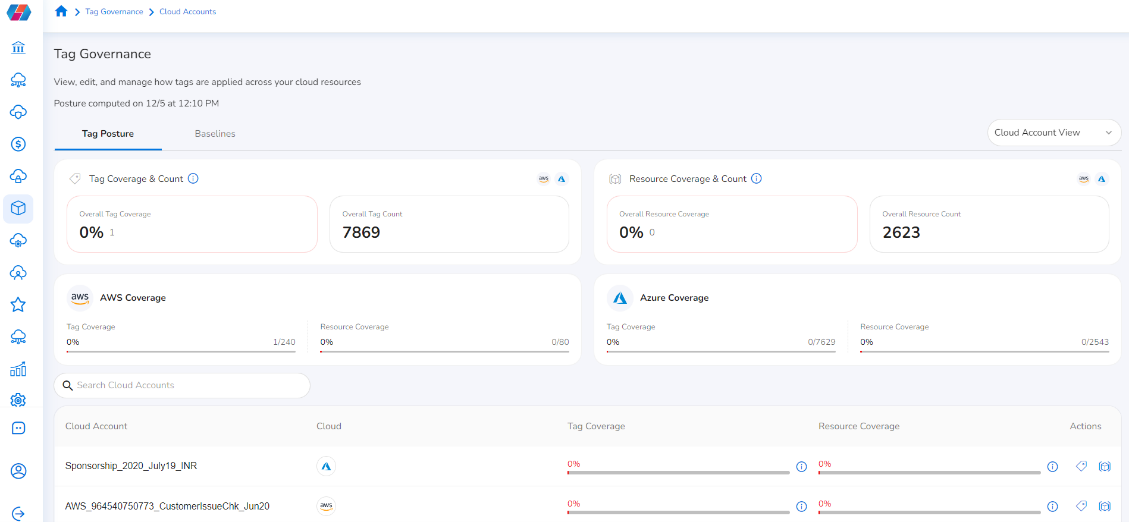Expand the Cloud Account View dropdown

point(1053,133)
